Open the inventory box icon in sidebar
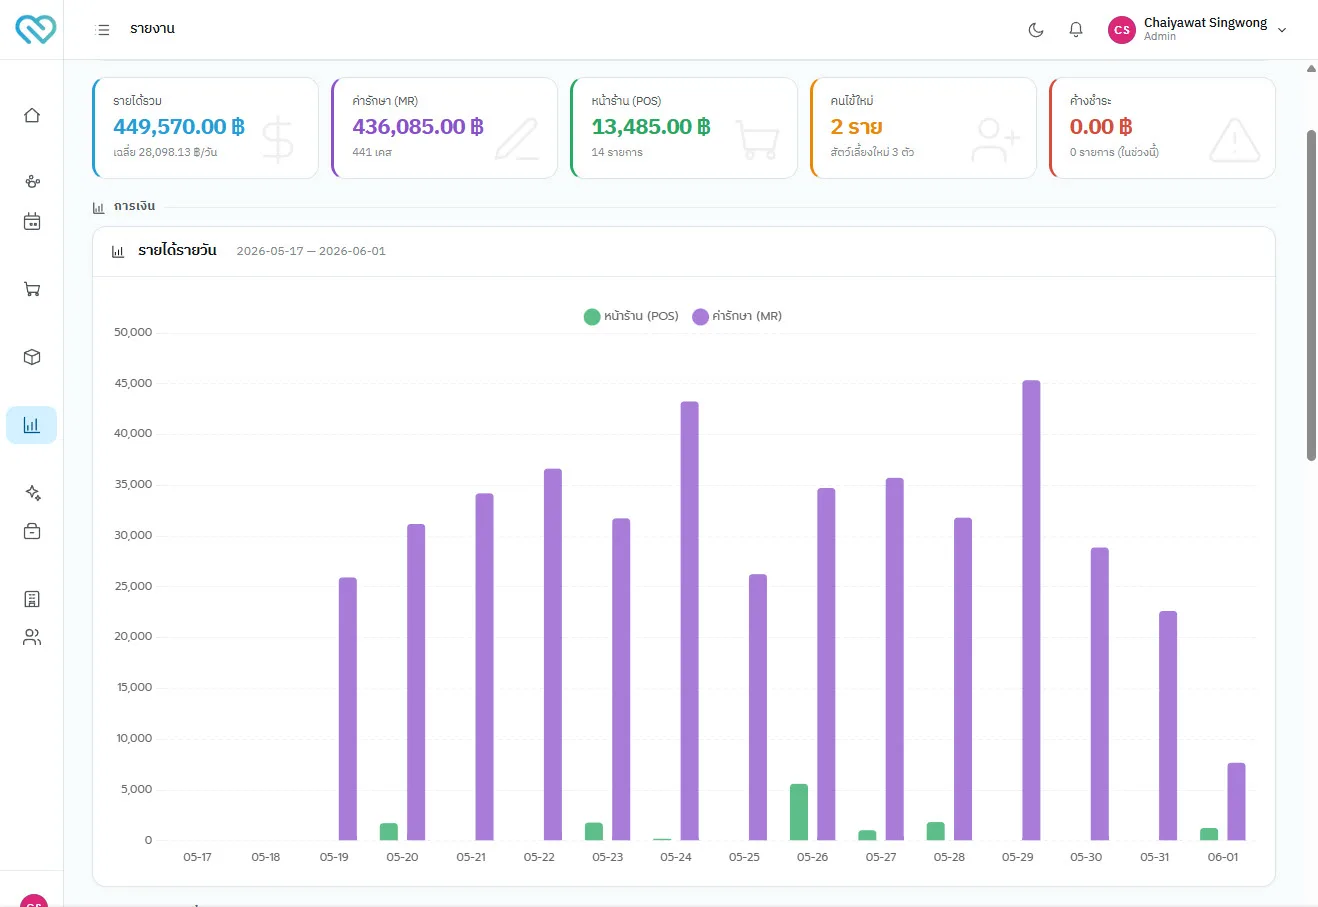 click(32, 357)
